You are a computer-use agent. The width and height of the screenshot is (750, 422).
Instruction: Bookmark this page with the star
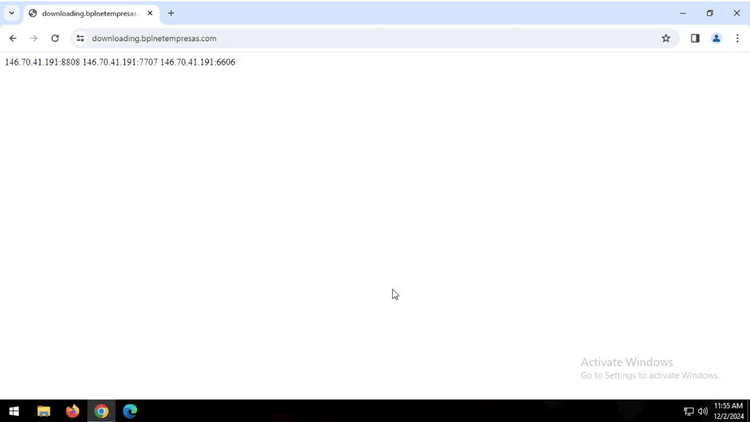666,38
